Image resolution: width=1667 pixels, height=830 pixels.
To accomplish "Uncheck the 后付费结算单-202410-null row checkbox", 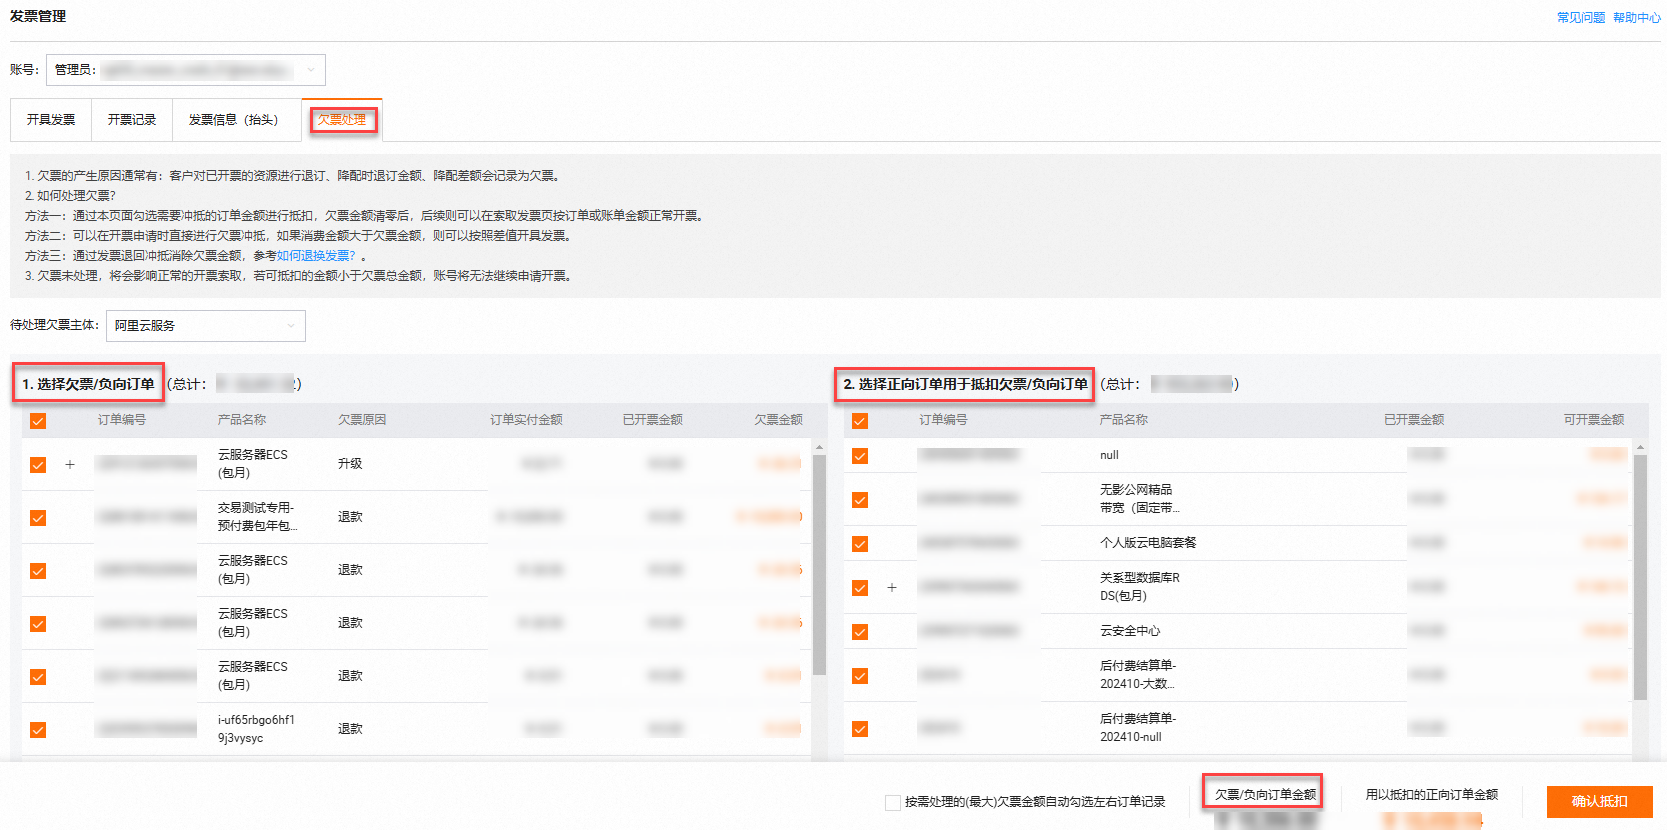I will click(x=860, y=729).
